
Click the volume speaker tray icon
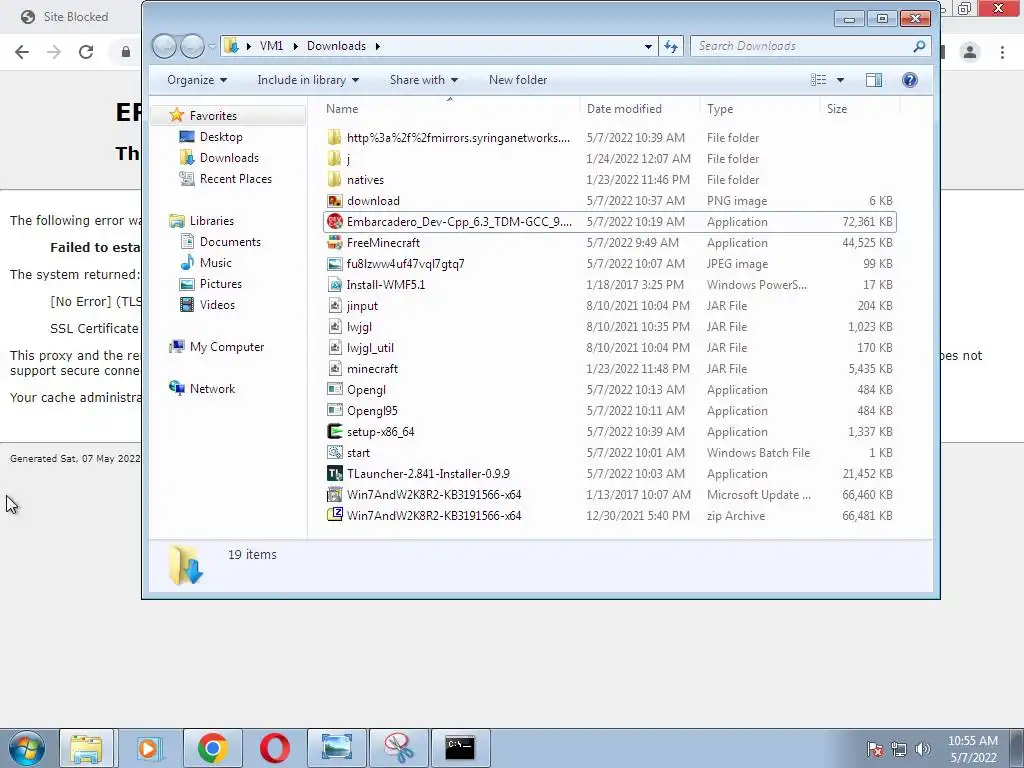[x=923, y=749]
